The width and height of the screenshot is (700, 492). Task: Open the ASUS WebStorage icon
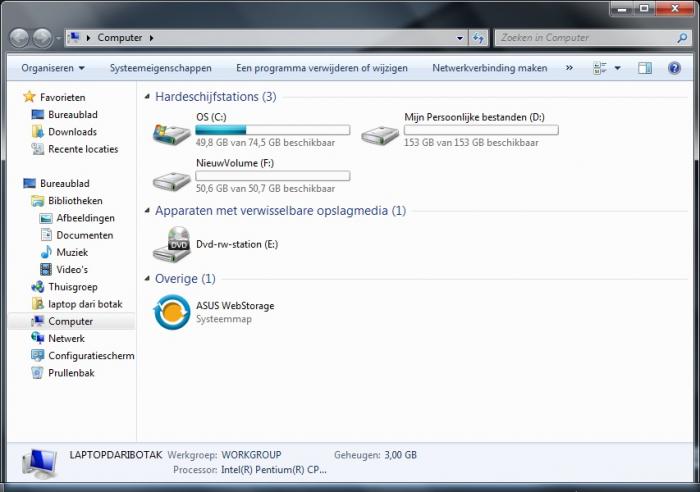point(171,311)
